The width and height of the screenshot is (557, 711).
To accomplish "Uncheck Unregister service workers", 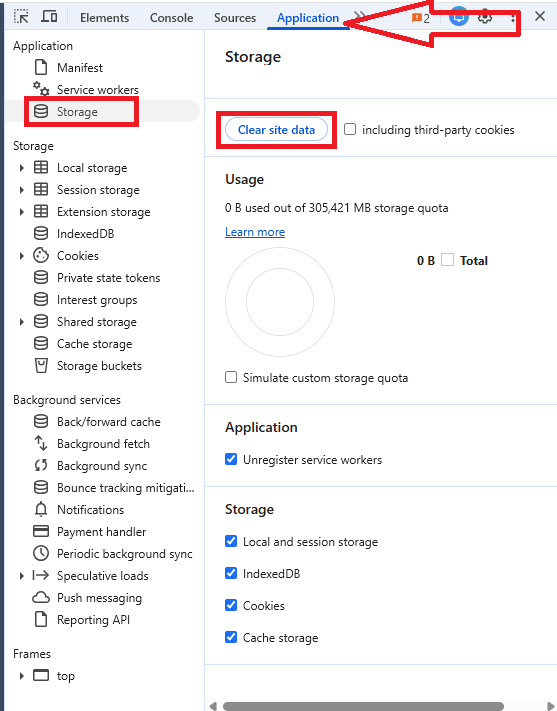I will tap(231, 459).
